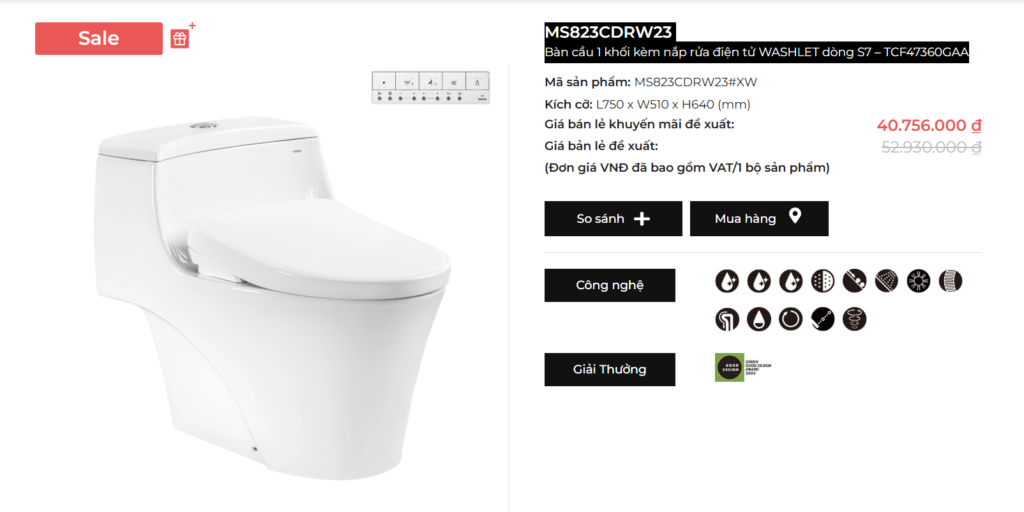Click the shower spray technology icon

click(x=887, y=281)
